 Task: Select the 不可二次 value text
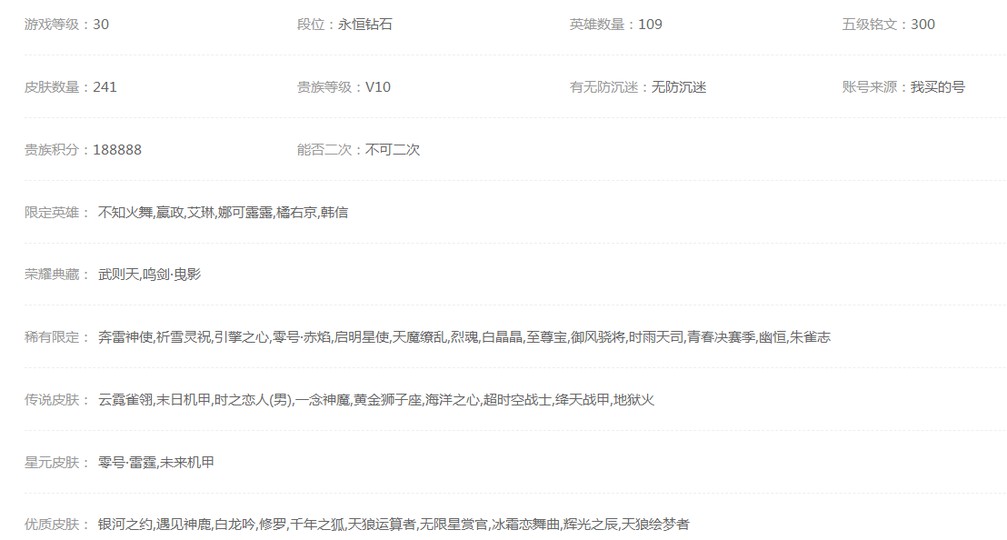point(392,150)
